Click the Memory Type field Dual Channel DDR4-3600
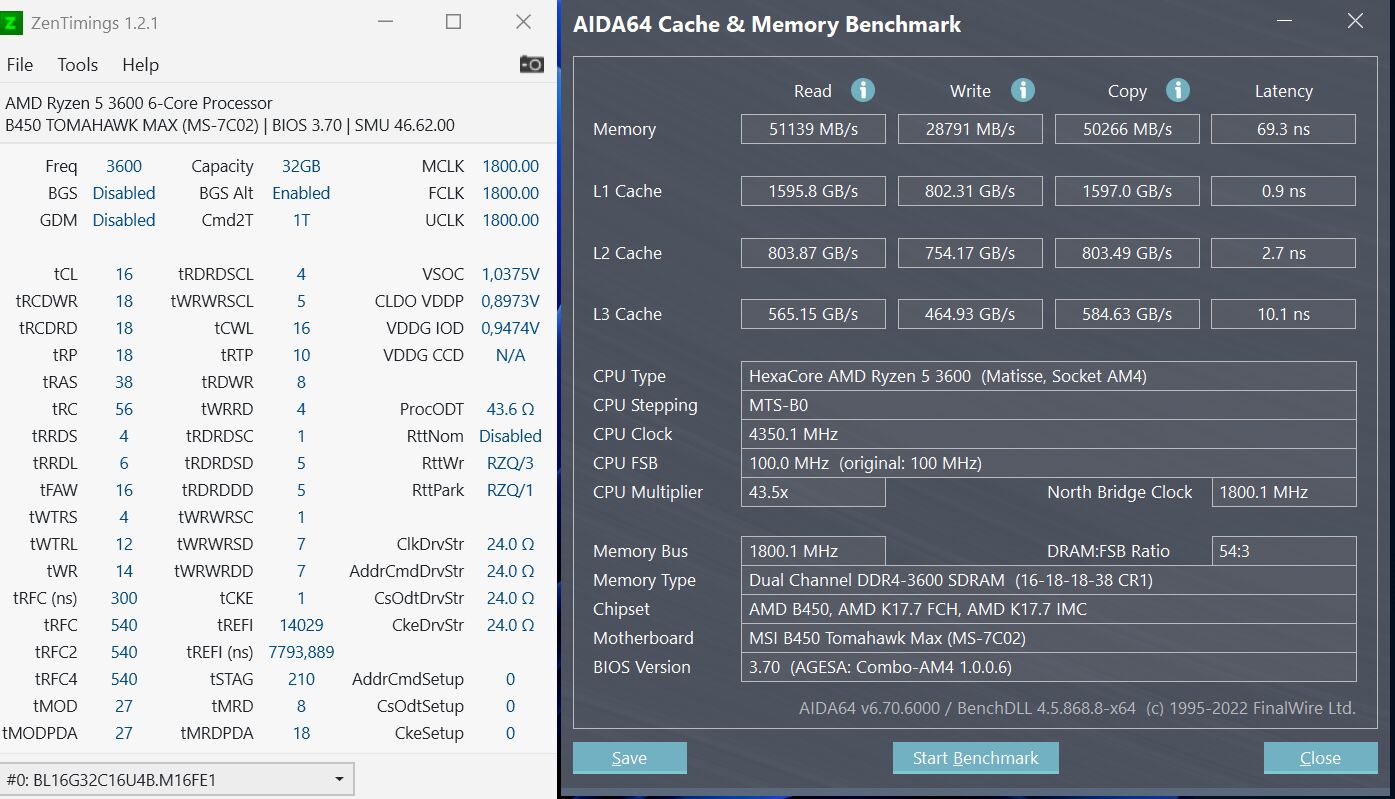 pos(1048,580)
